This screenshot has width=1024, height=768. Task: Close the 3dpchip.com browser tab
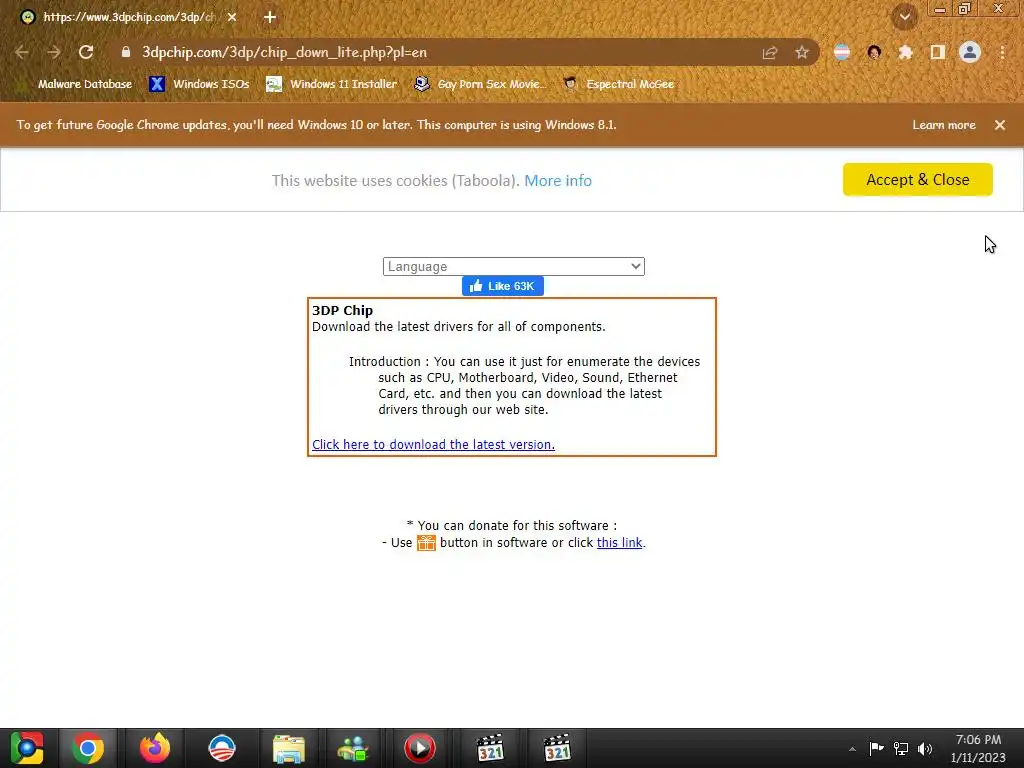click(232, 17)
